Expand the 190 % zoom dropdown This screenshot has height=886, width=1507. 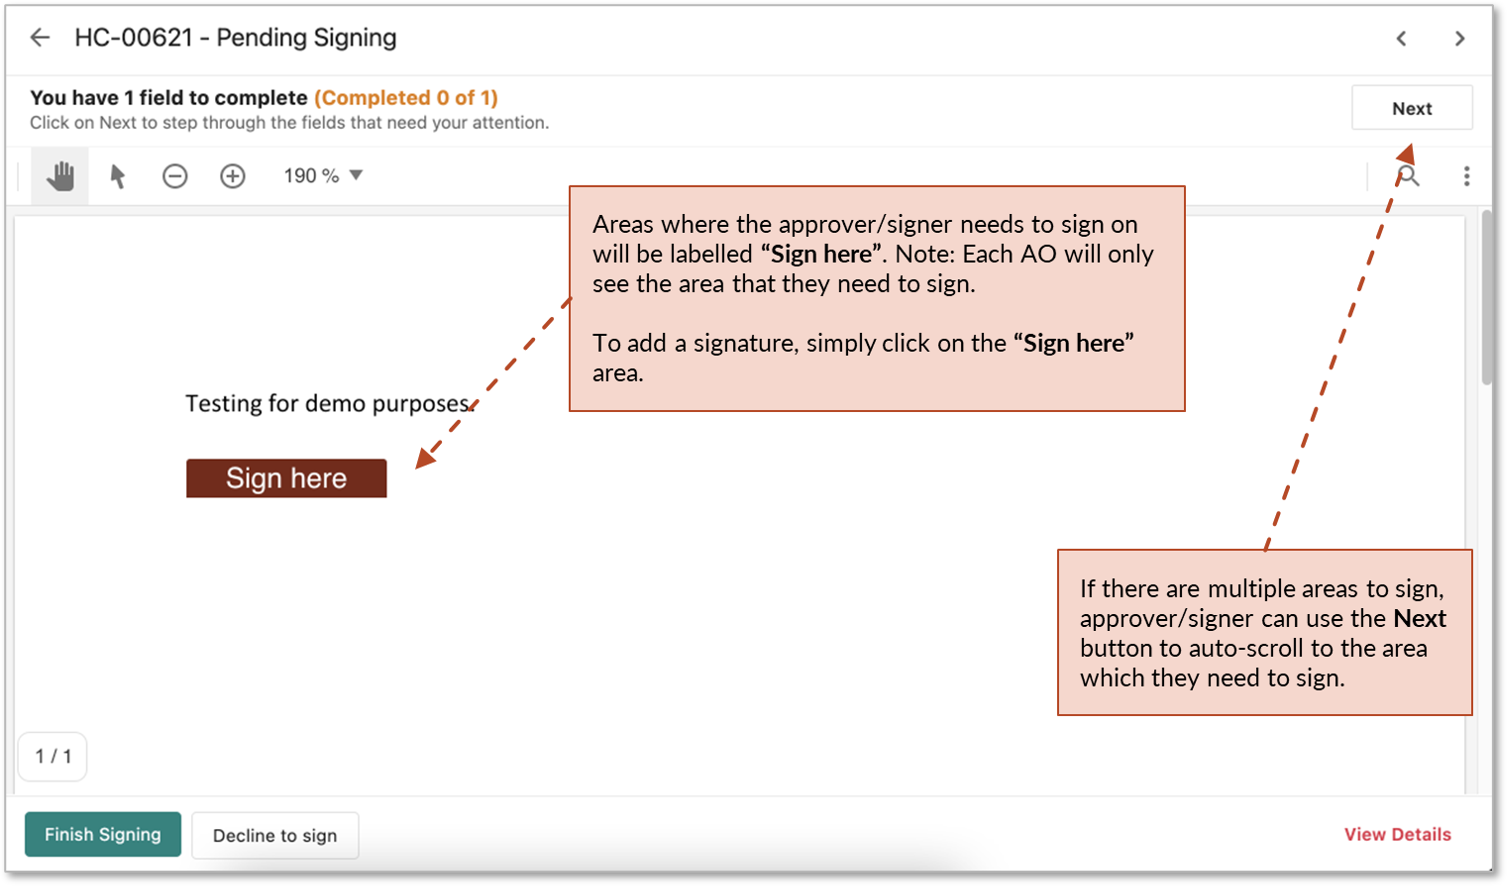click(x=323, y=176)
